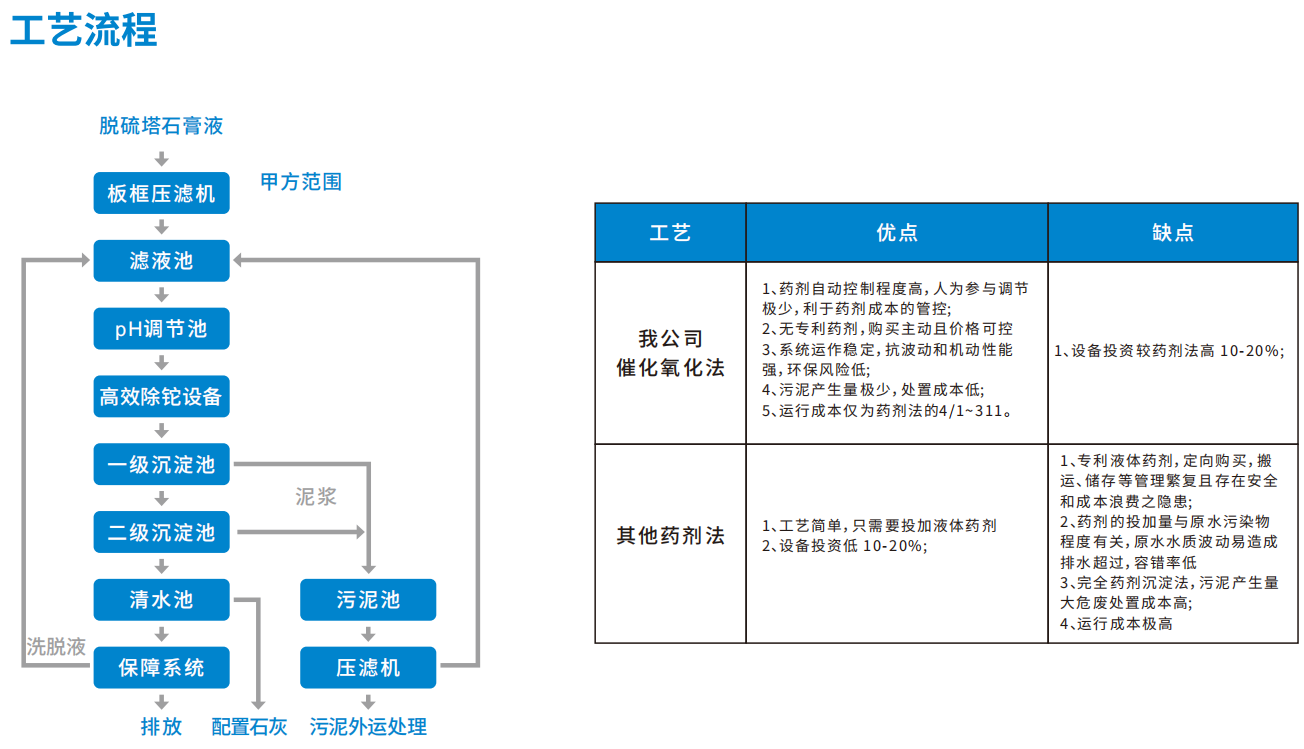Select the 保障系统 box
Screen dimensions: 1304x749
point(161,667)
